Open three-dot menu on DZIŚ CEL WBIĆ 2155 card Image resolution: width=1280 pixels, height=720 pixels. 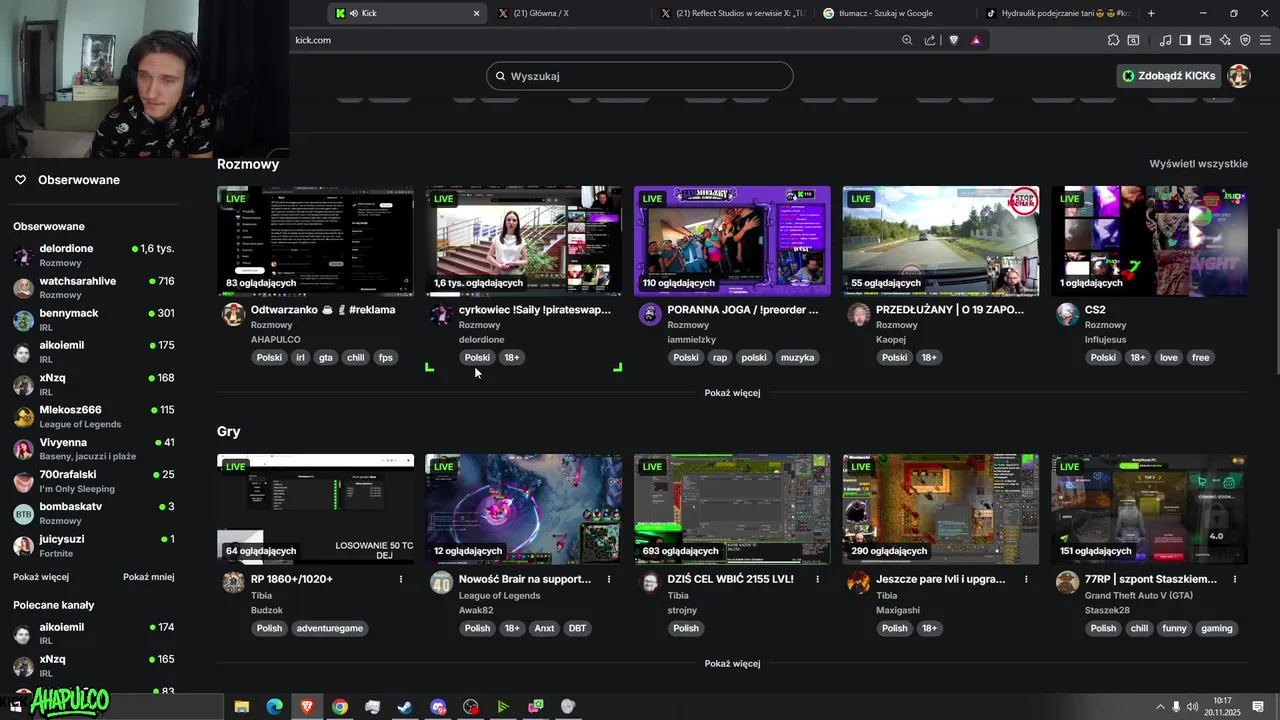pyautogui.click(x=817, y=579)
